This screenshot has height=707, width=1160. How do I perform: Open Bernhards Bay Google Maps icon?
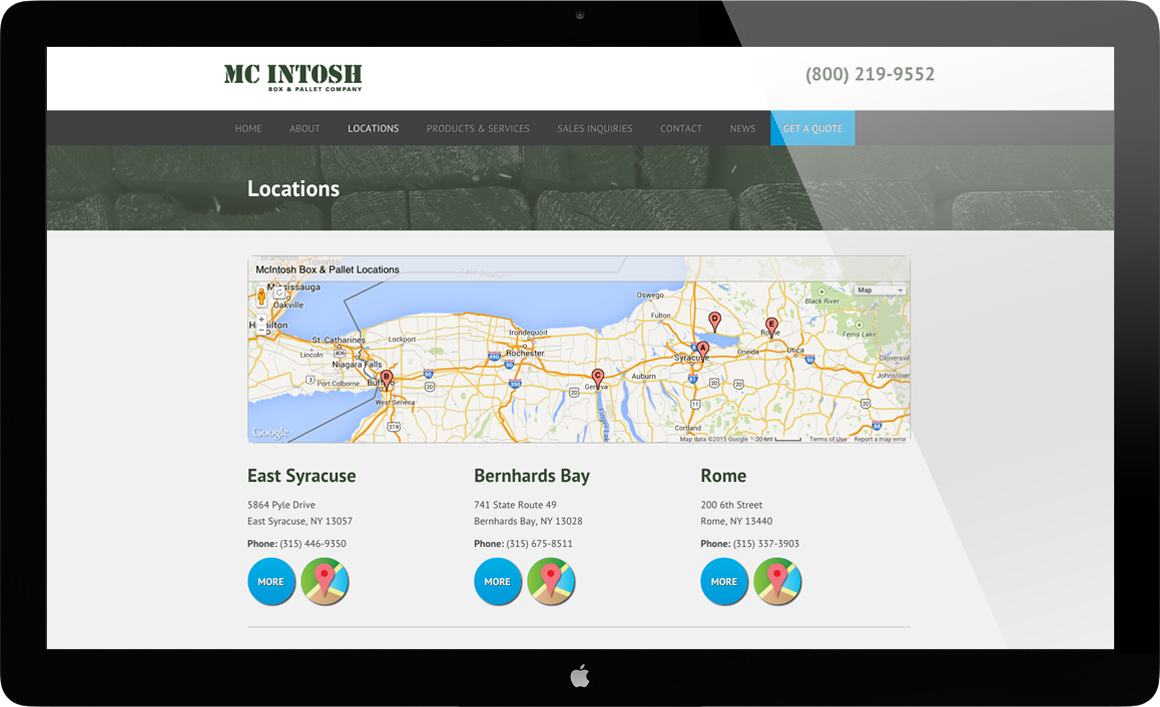[551, 582]
